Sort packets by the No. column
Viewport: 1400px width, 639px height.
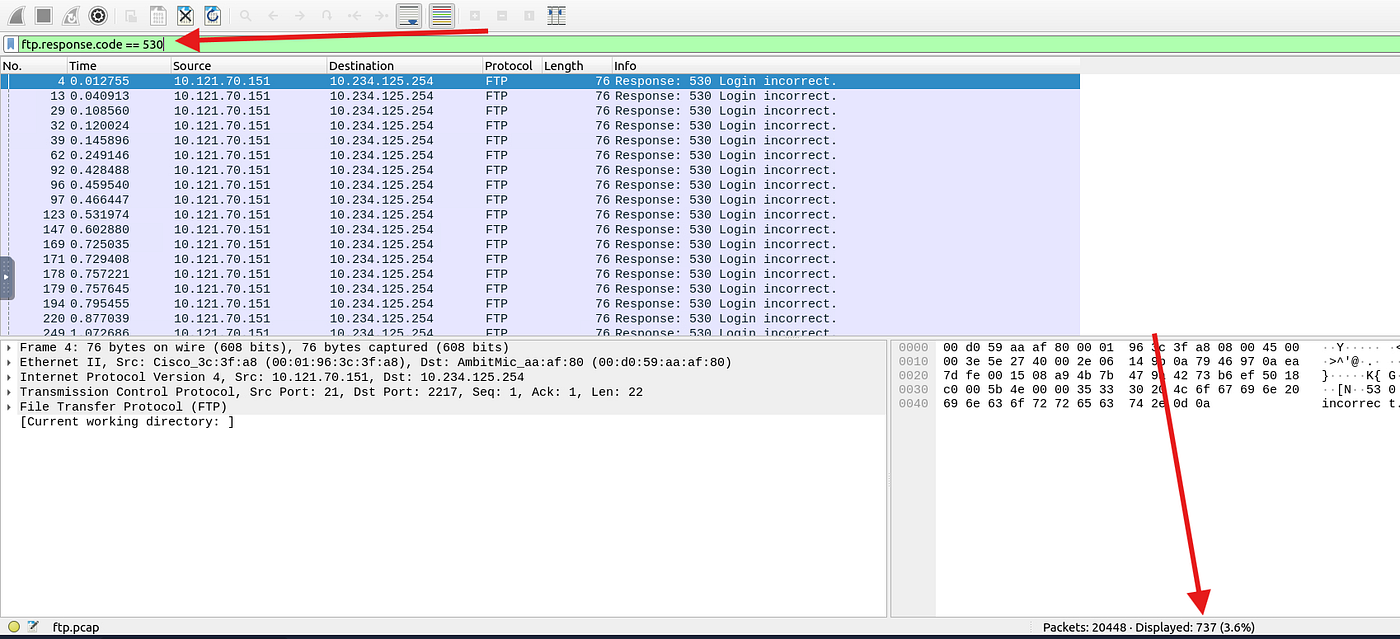click(34, 66)
